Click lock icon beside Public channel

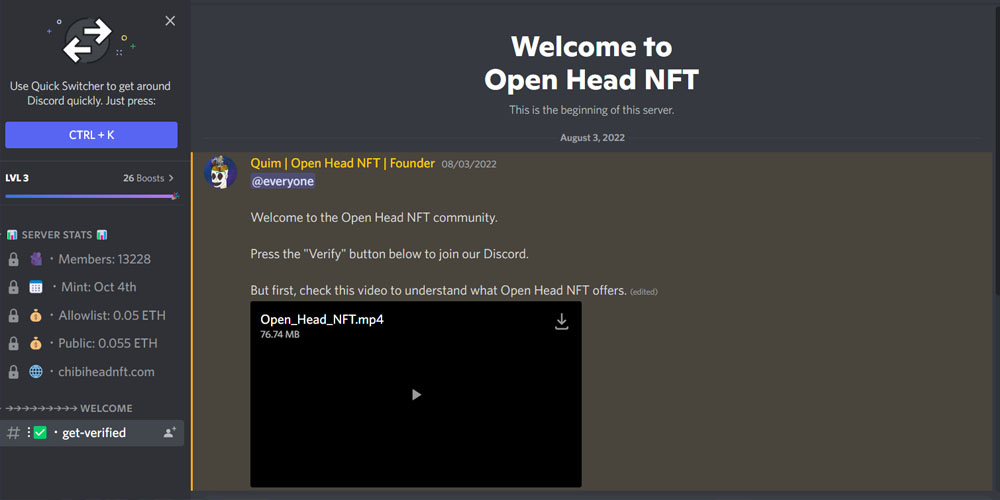click(x=13, y=344)
